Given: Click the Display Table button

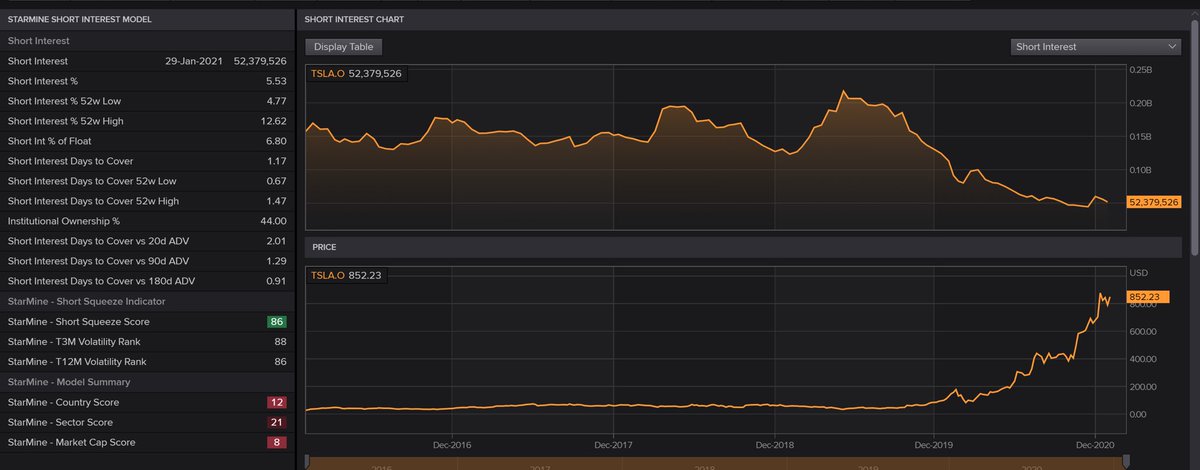Looking at the screenshot, I should [344, 46].
